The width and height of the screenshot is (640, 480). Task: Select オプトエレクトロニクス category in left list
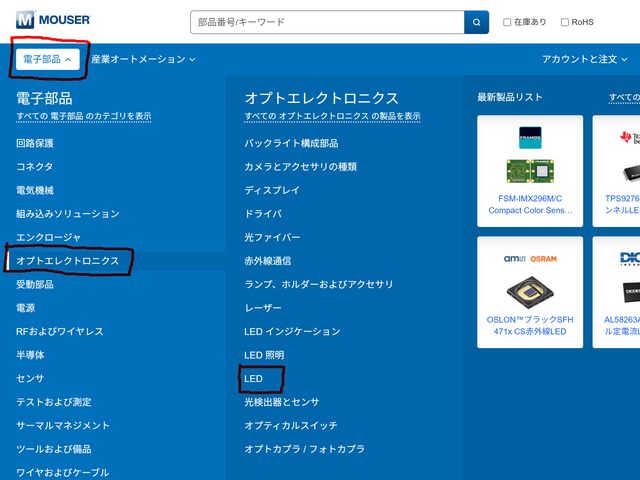68,261
